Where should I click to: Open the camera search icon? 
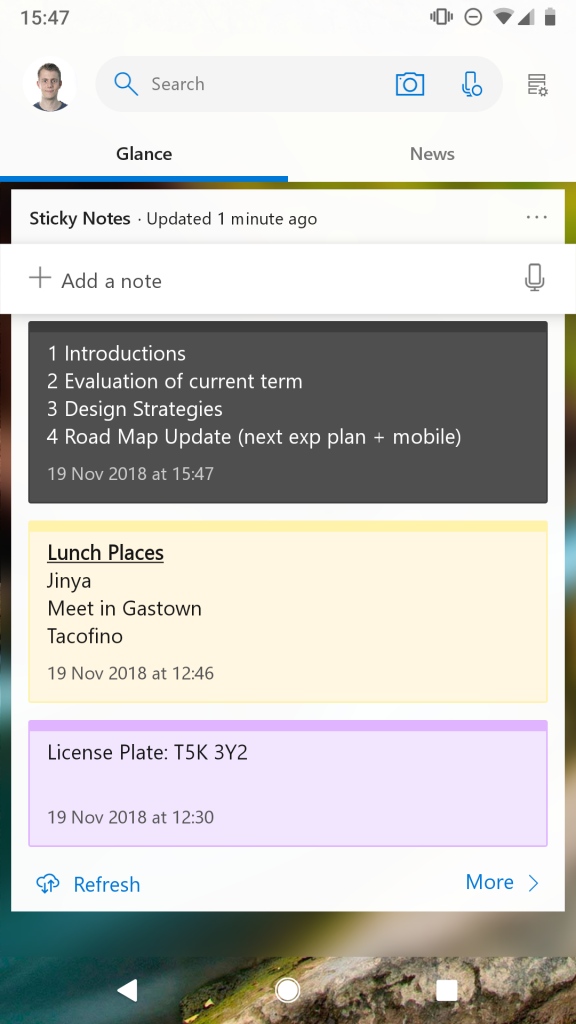click(x=410, y=84)
